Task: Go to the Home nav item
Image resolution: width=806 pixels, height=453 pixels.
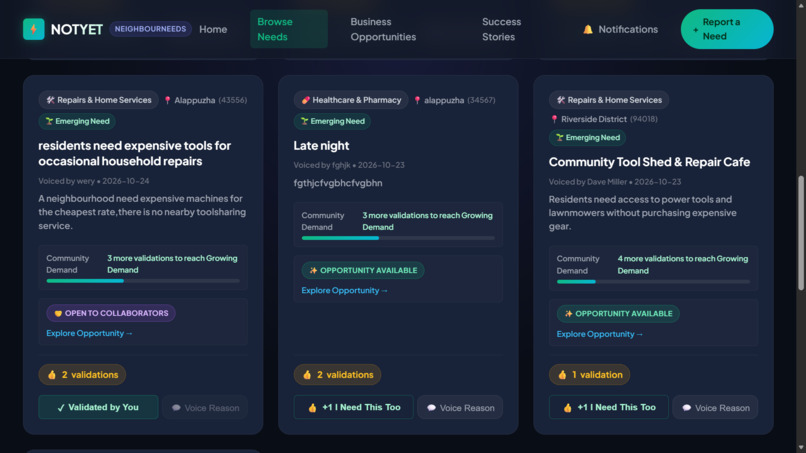Action: (x=213, y=29)
